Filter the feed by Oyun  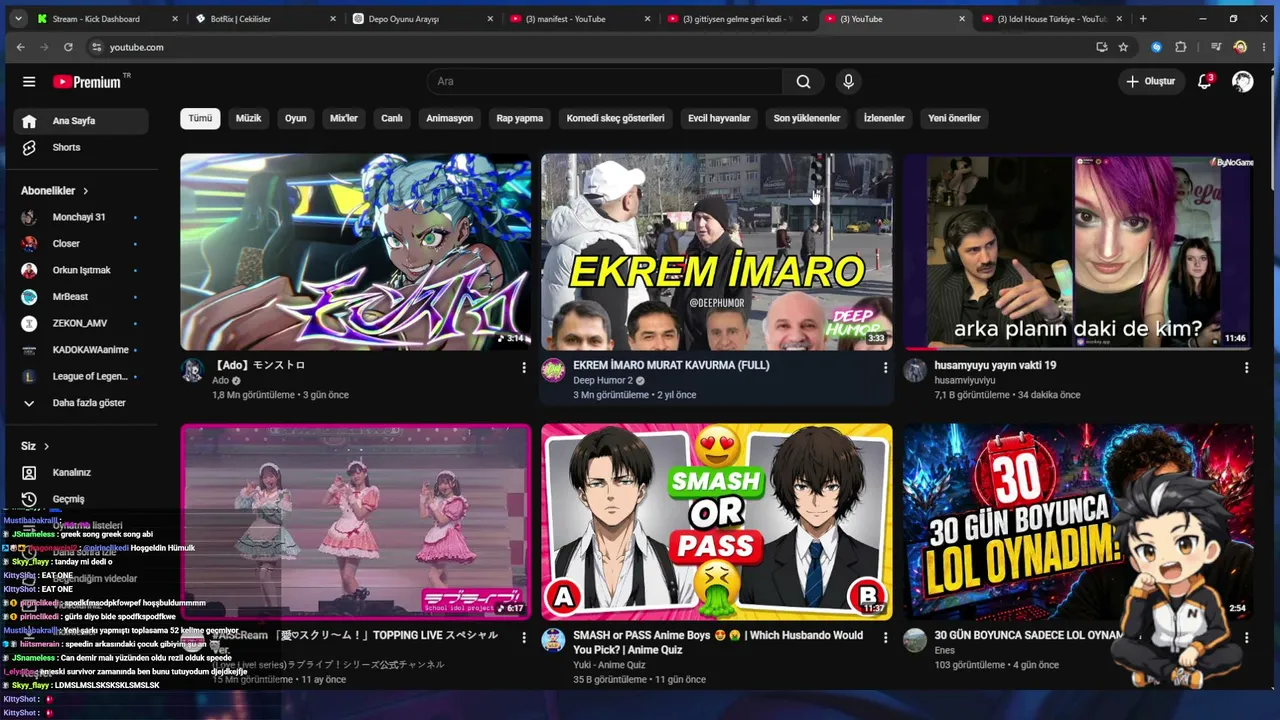point(296,118)
